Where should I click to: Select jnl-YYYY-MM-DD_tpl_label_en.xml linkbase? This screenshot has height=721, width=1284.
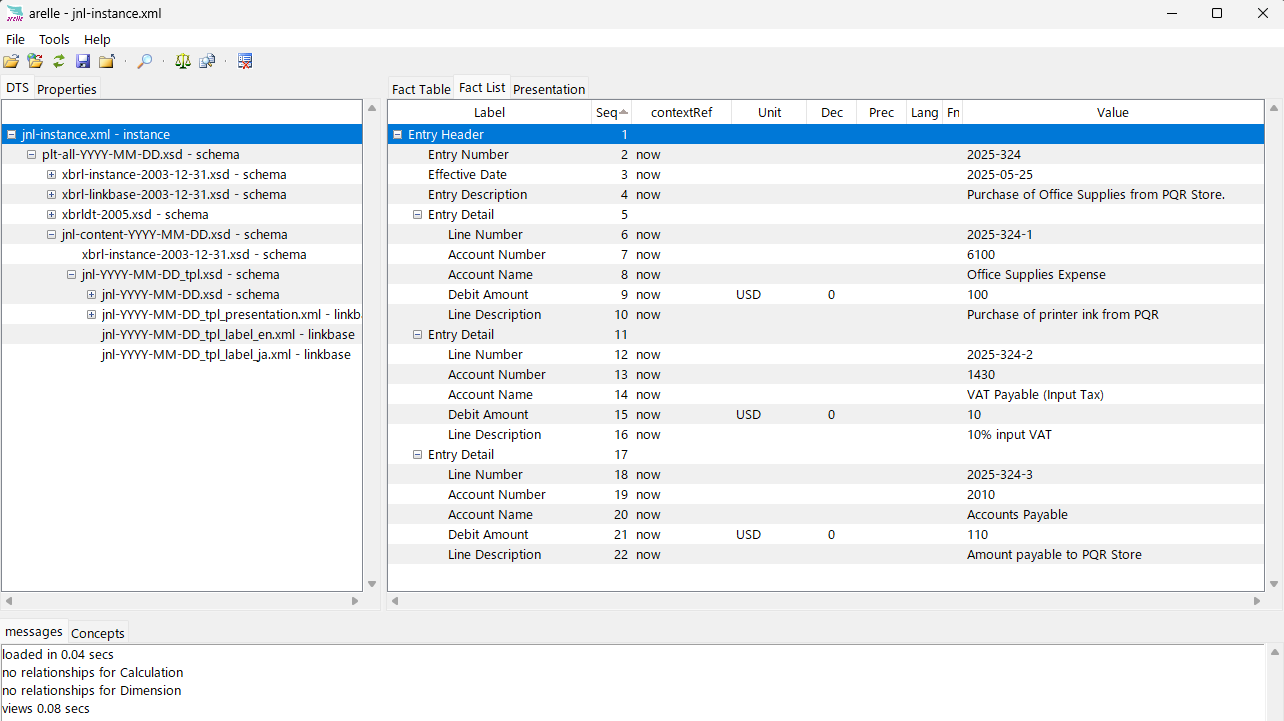click(x=228, y=334)
